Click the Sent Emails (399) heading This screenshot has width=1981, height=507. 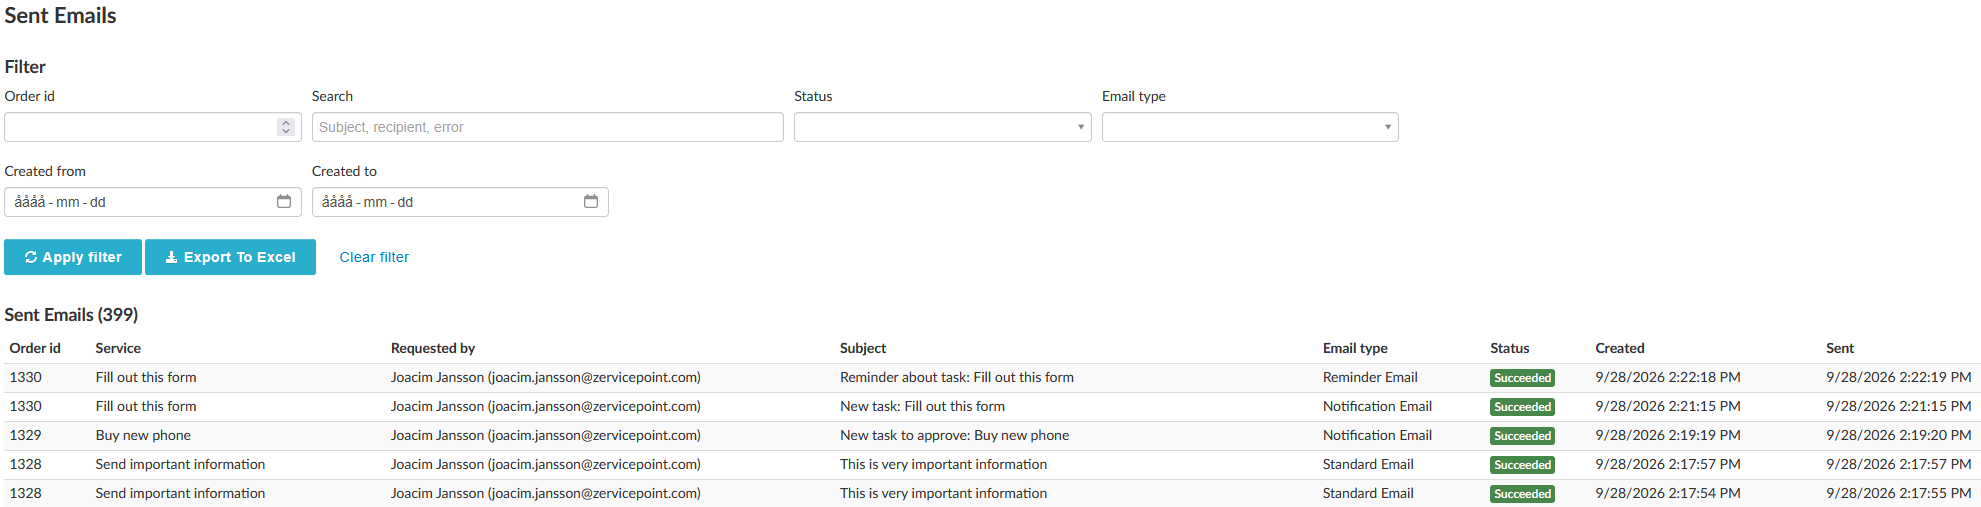click(x=71, y=315)
